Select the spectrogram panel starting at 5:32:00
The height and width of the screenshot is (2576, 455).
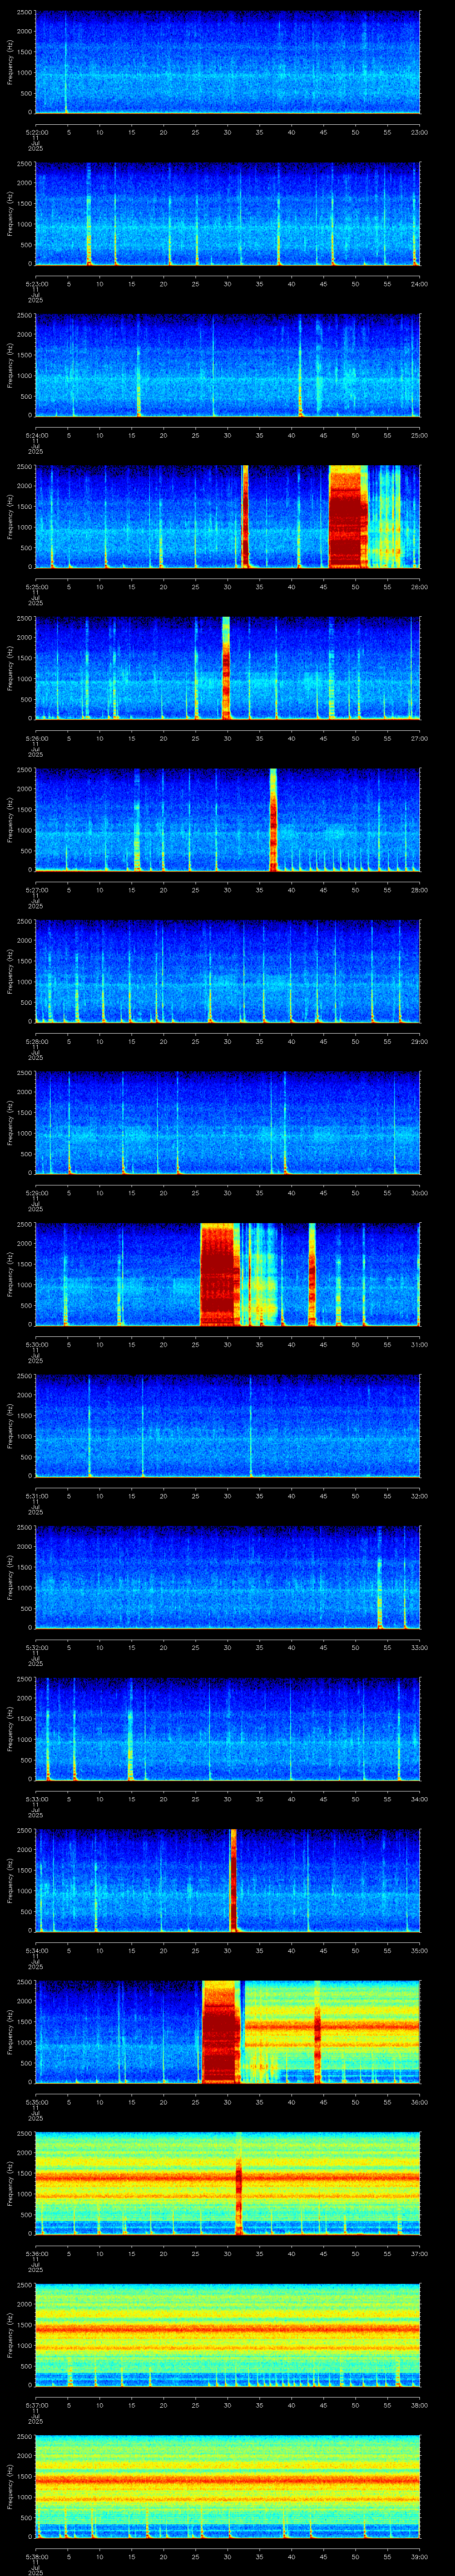click(227, 1577)
